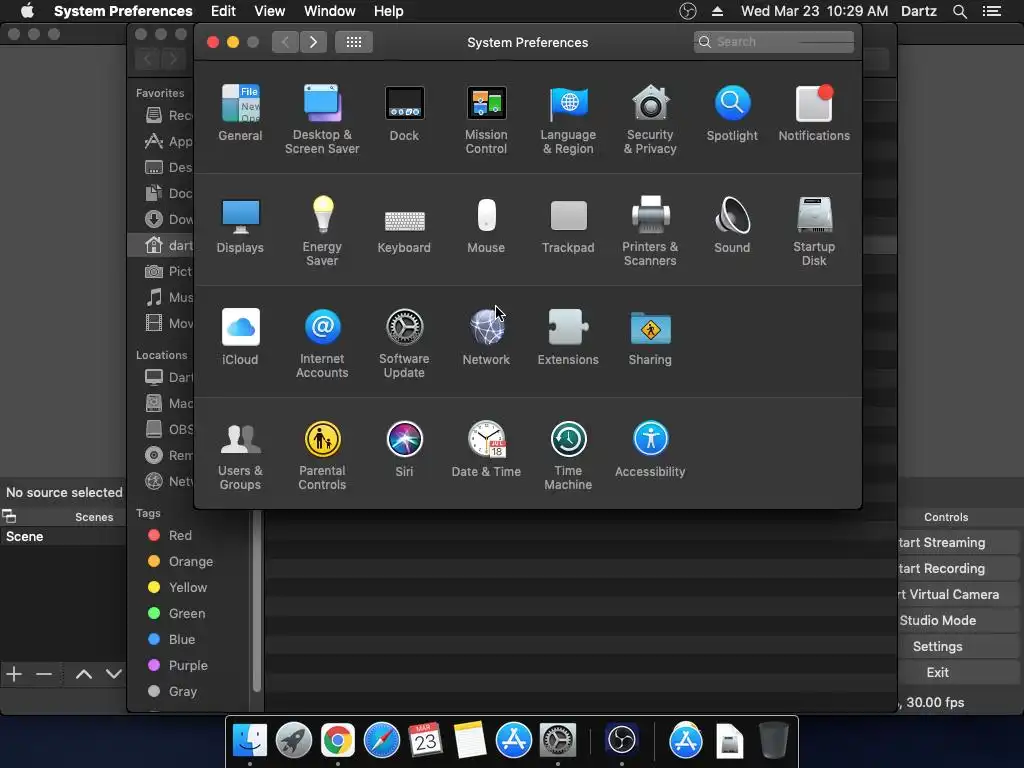
Task: Go forward in System Preferences
Action: [313, 42]
